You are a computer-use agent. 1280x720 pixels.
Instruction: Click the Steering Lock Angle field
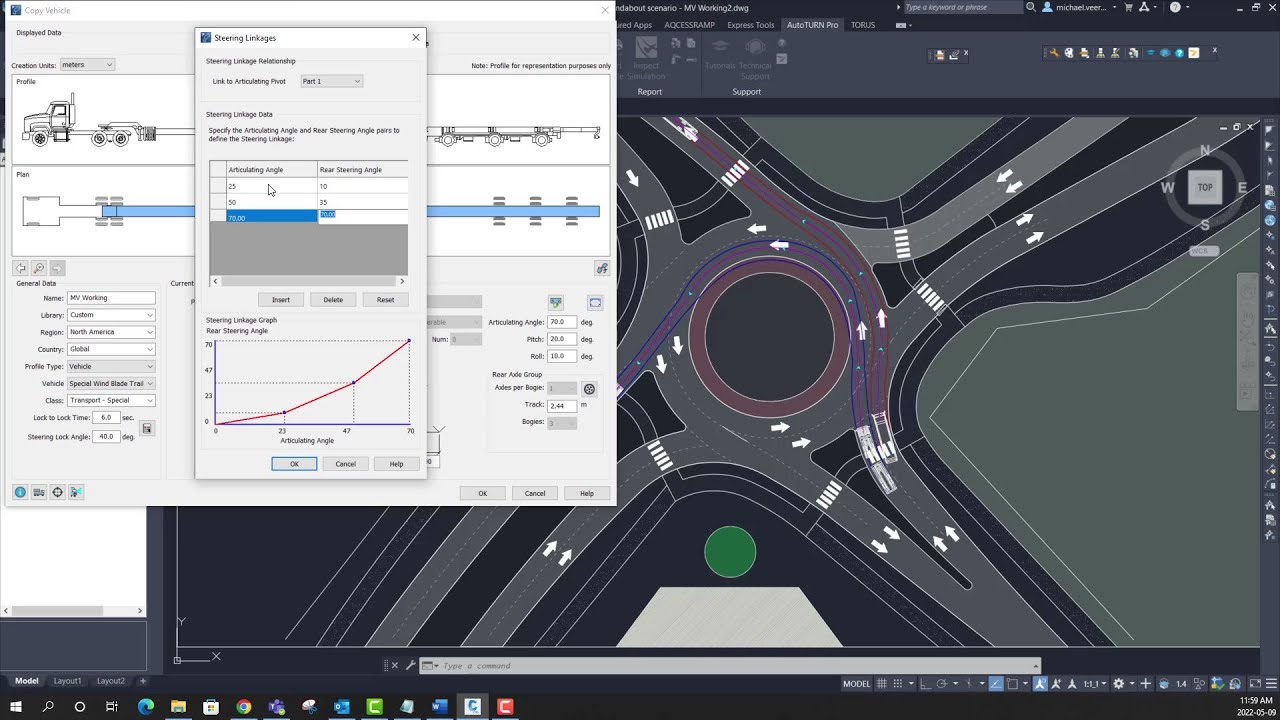pos(106,437)
